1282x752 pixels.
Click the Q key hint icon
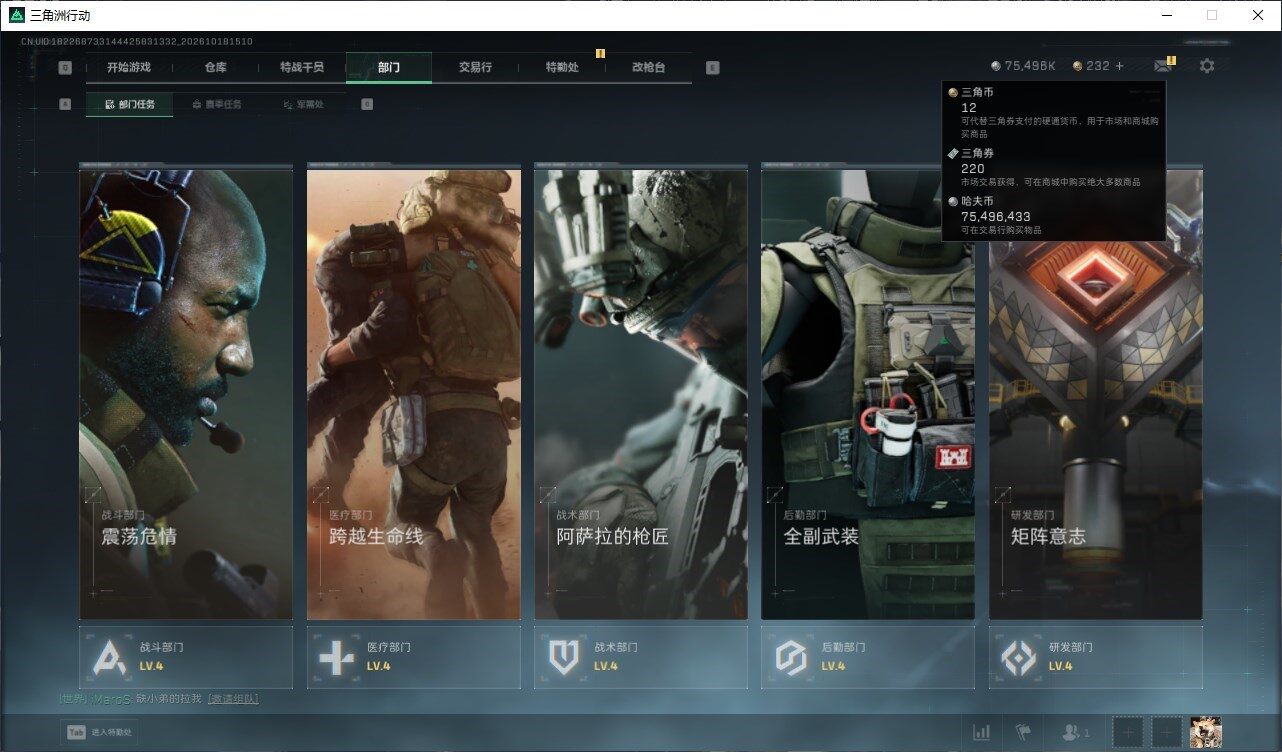(x=65, y=68)
